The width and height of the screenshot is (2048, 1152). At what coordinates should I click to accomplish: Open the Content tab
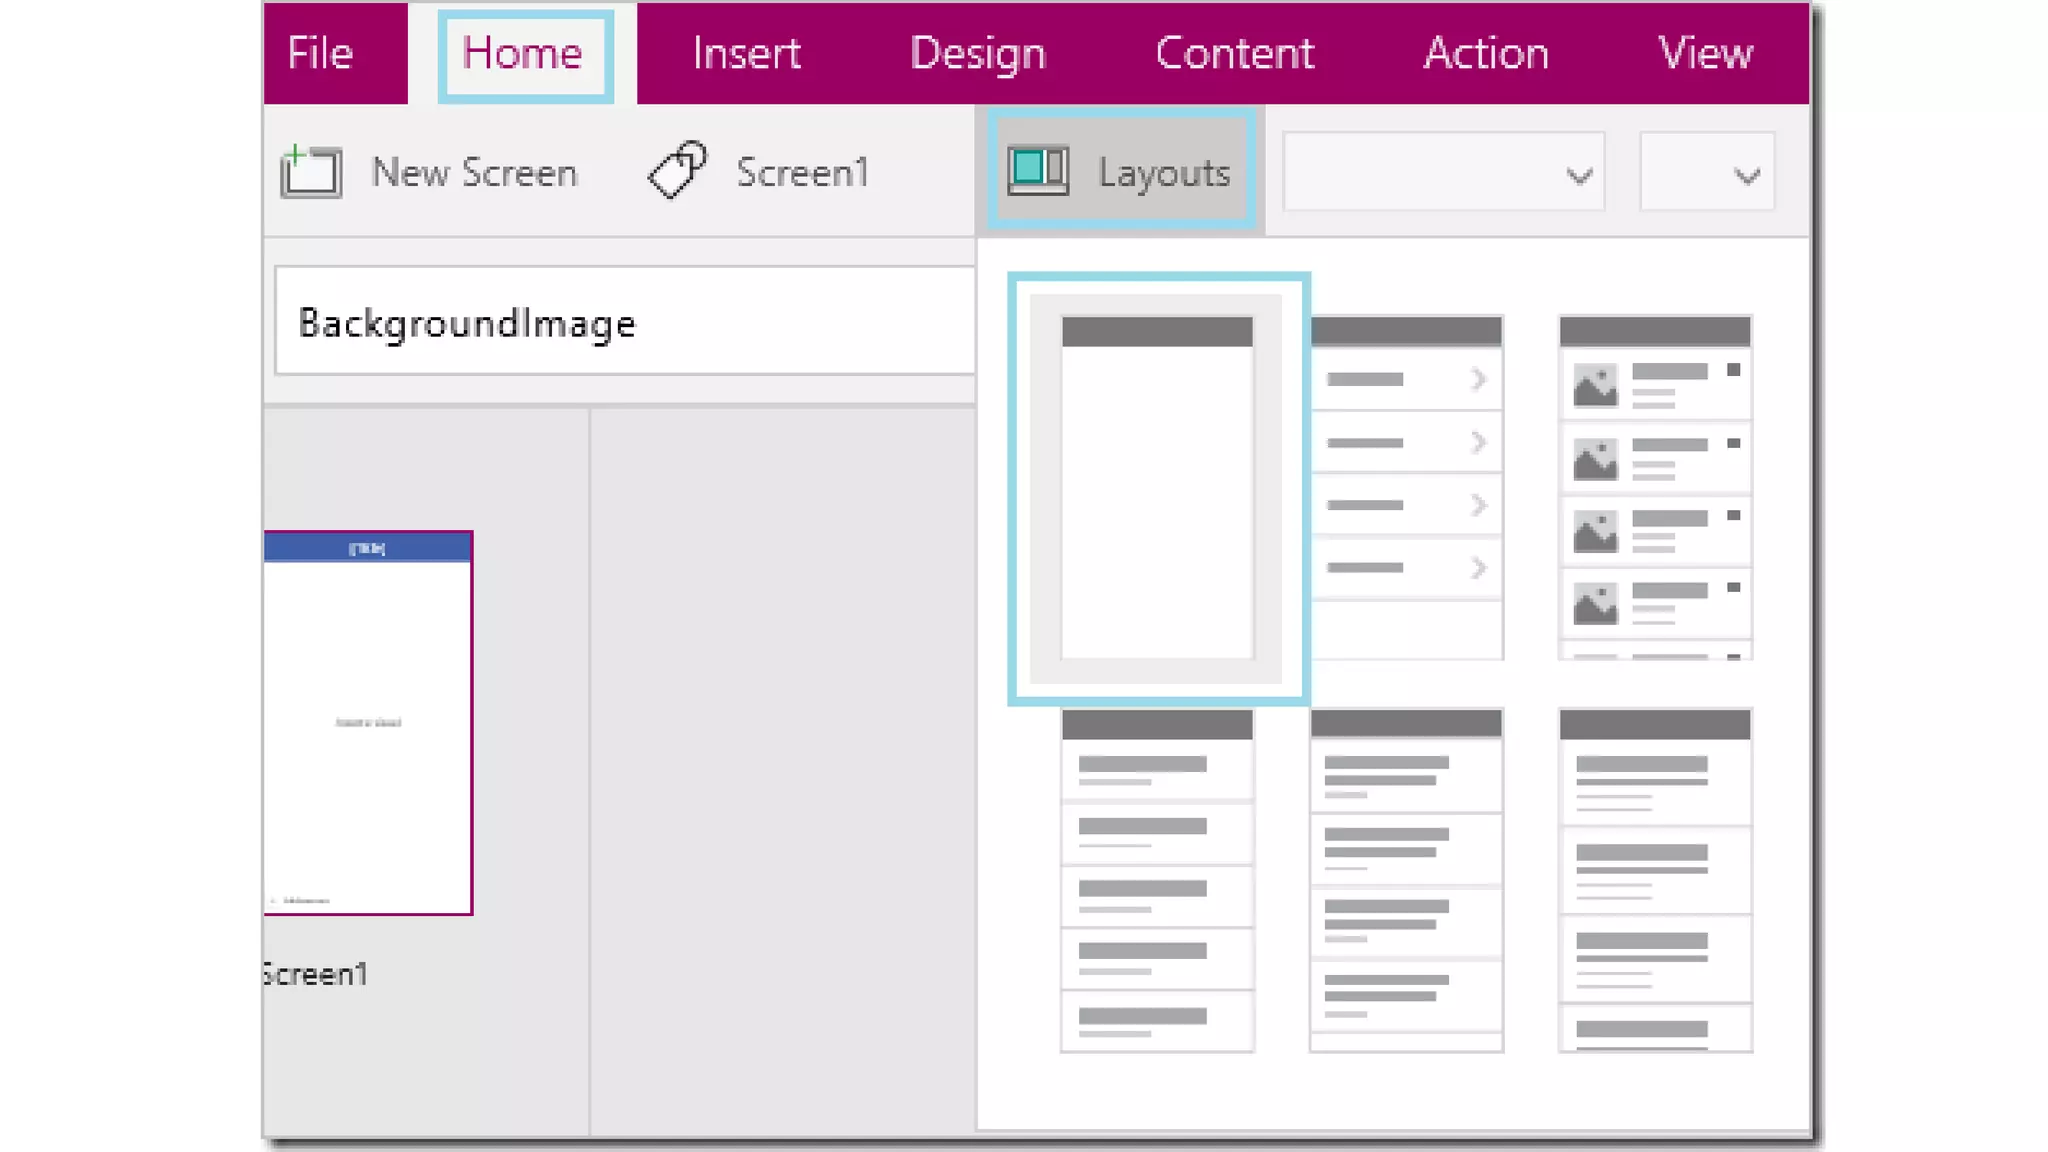tap(1234, 53)
